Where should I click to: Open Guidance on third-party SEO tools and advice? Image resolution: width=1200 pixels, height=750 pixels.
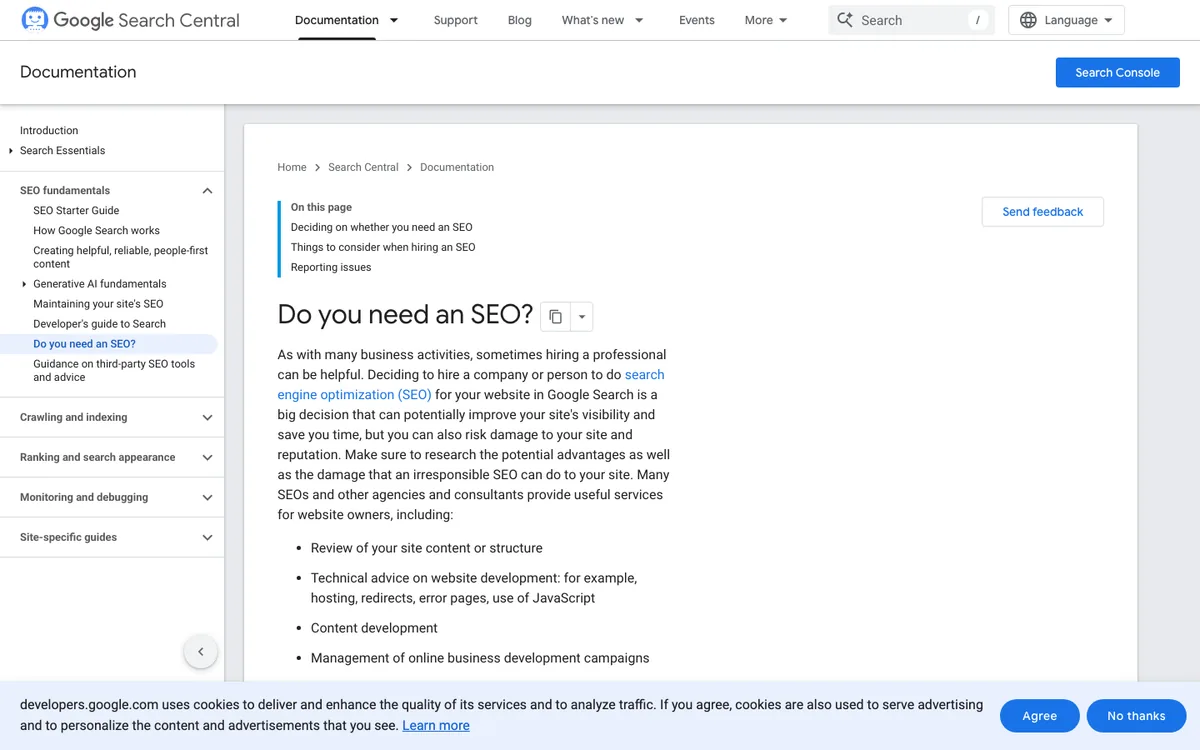click(114, 371)
